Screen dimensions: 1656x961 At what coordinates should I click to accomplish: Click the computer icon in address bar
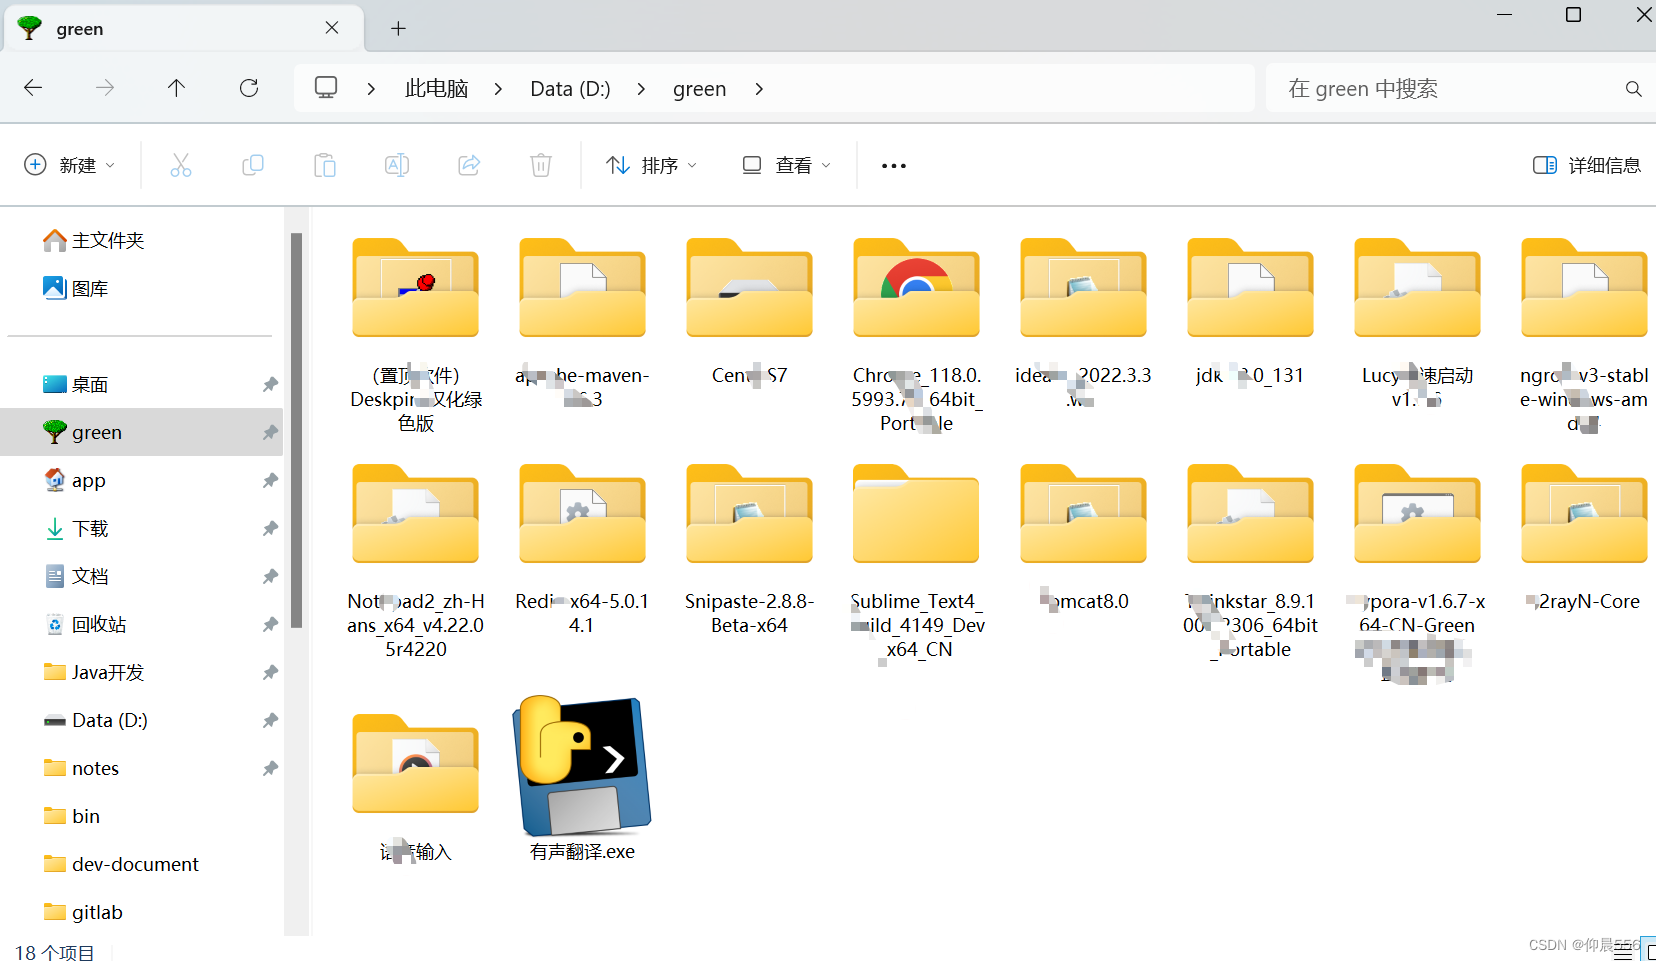(x=326, y=88)
